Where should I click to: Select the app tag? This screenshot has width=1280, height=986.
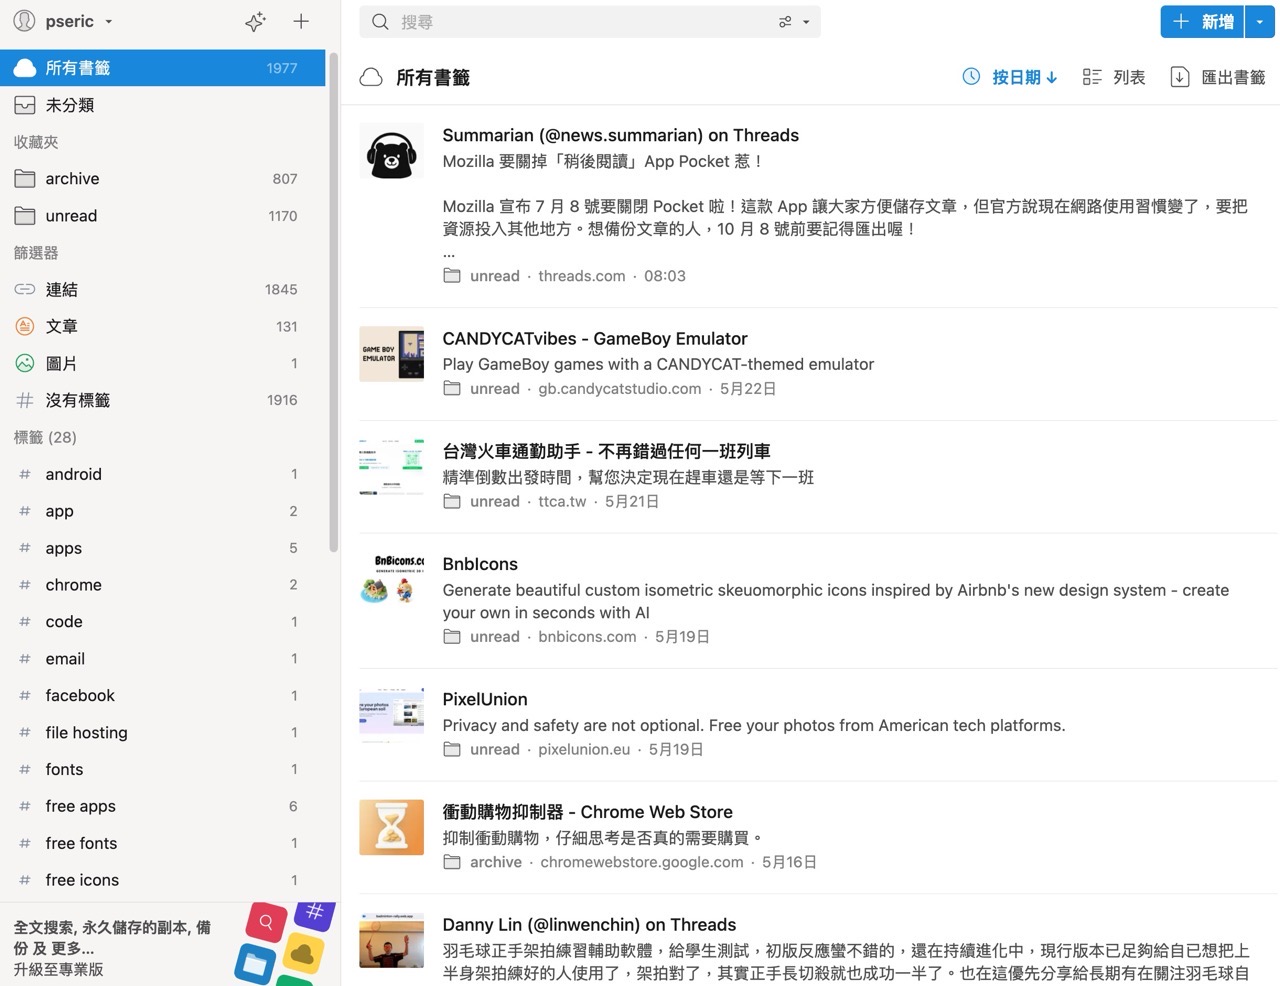163,511
